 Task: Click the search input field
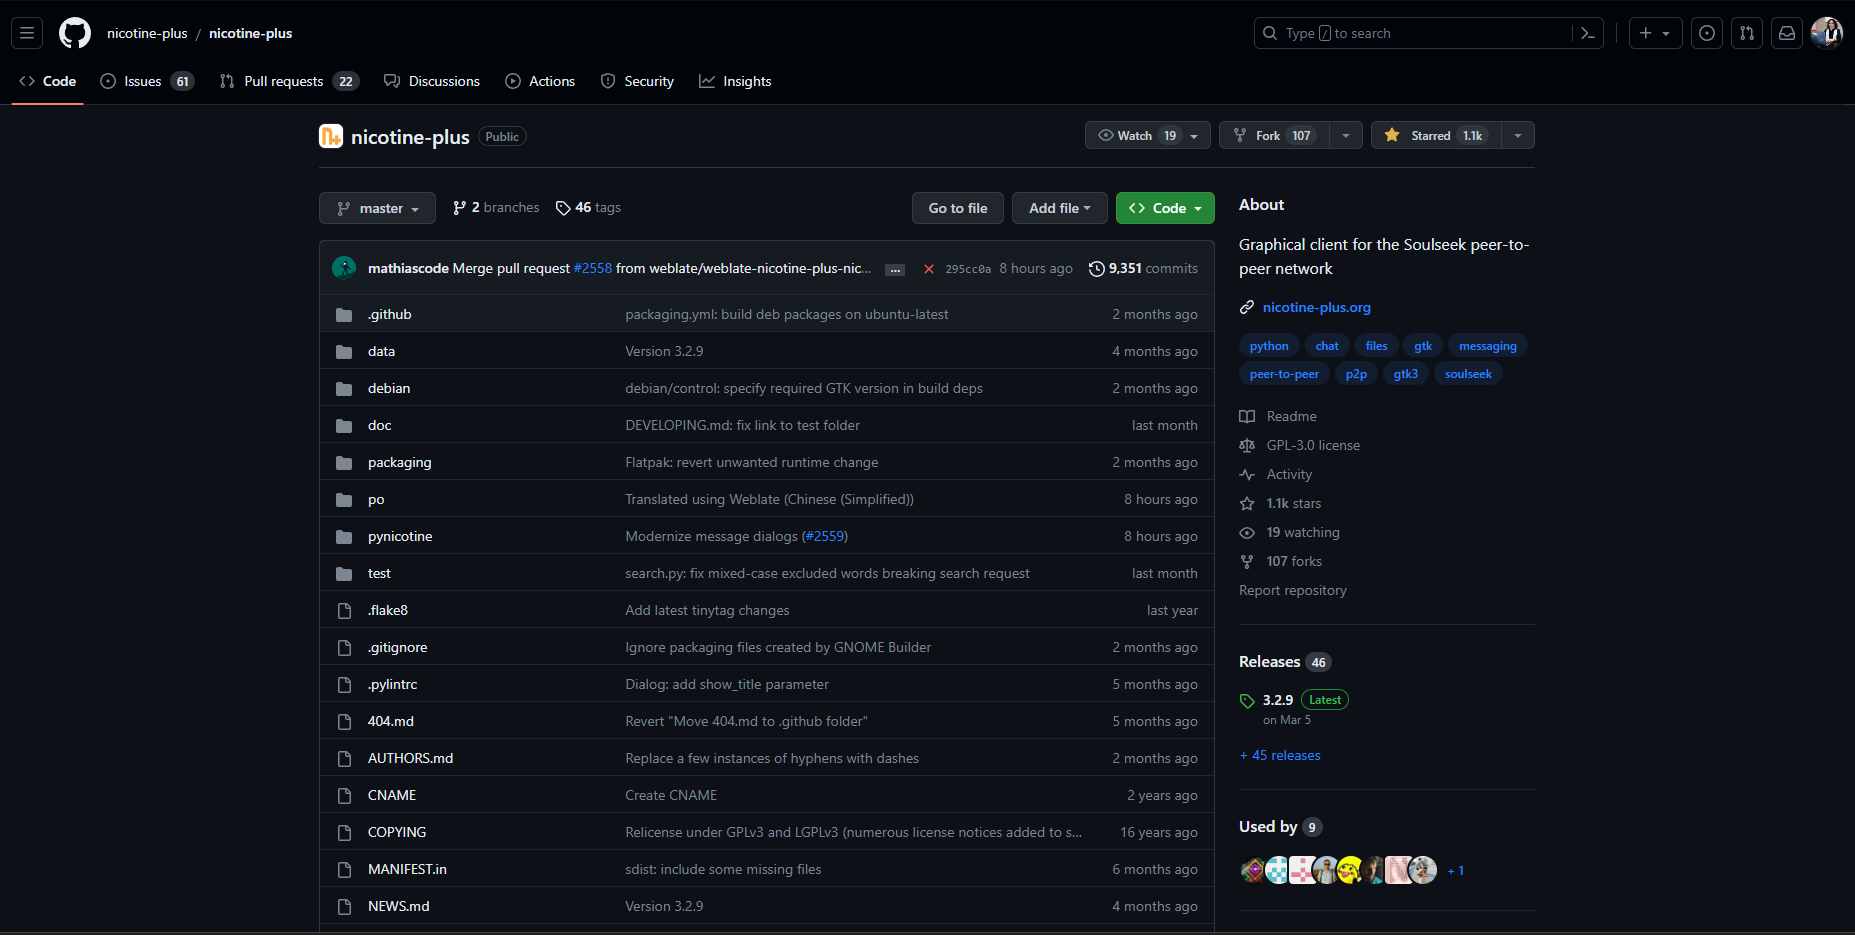click(1415, 33)
